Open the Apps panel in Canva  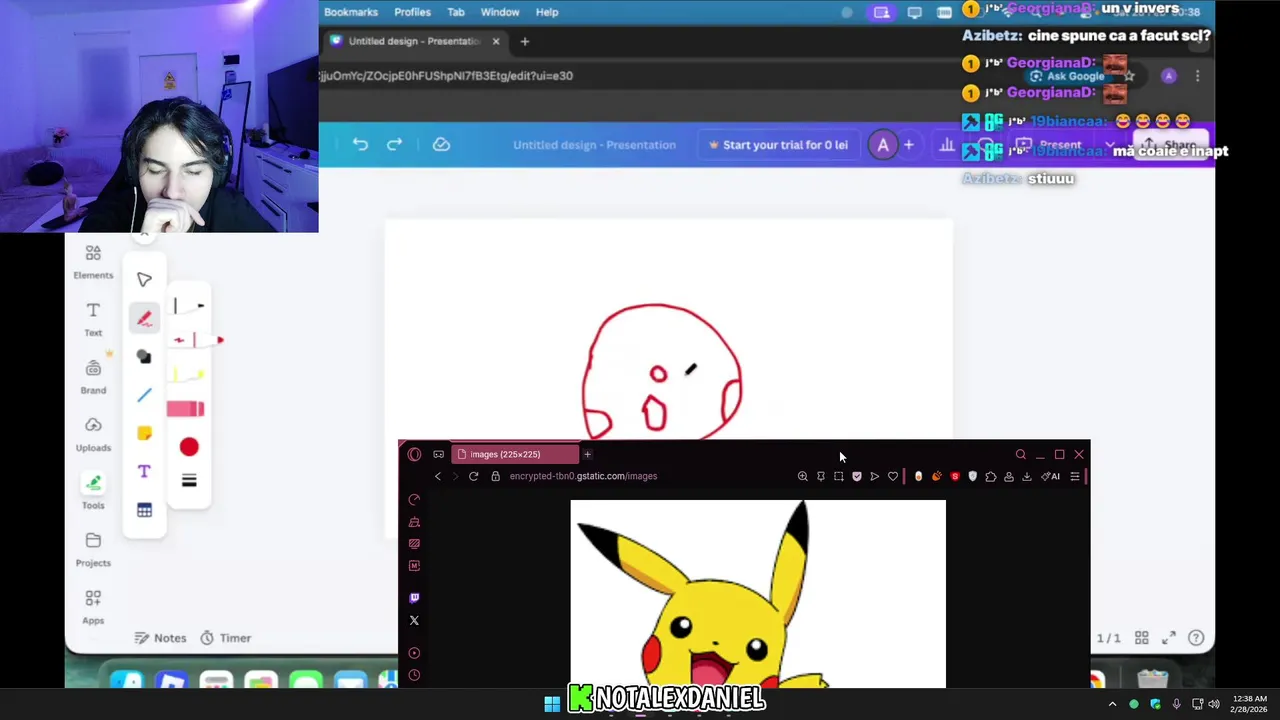(x=93, y=606)
